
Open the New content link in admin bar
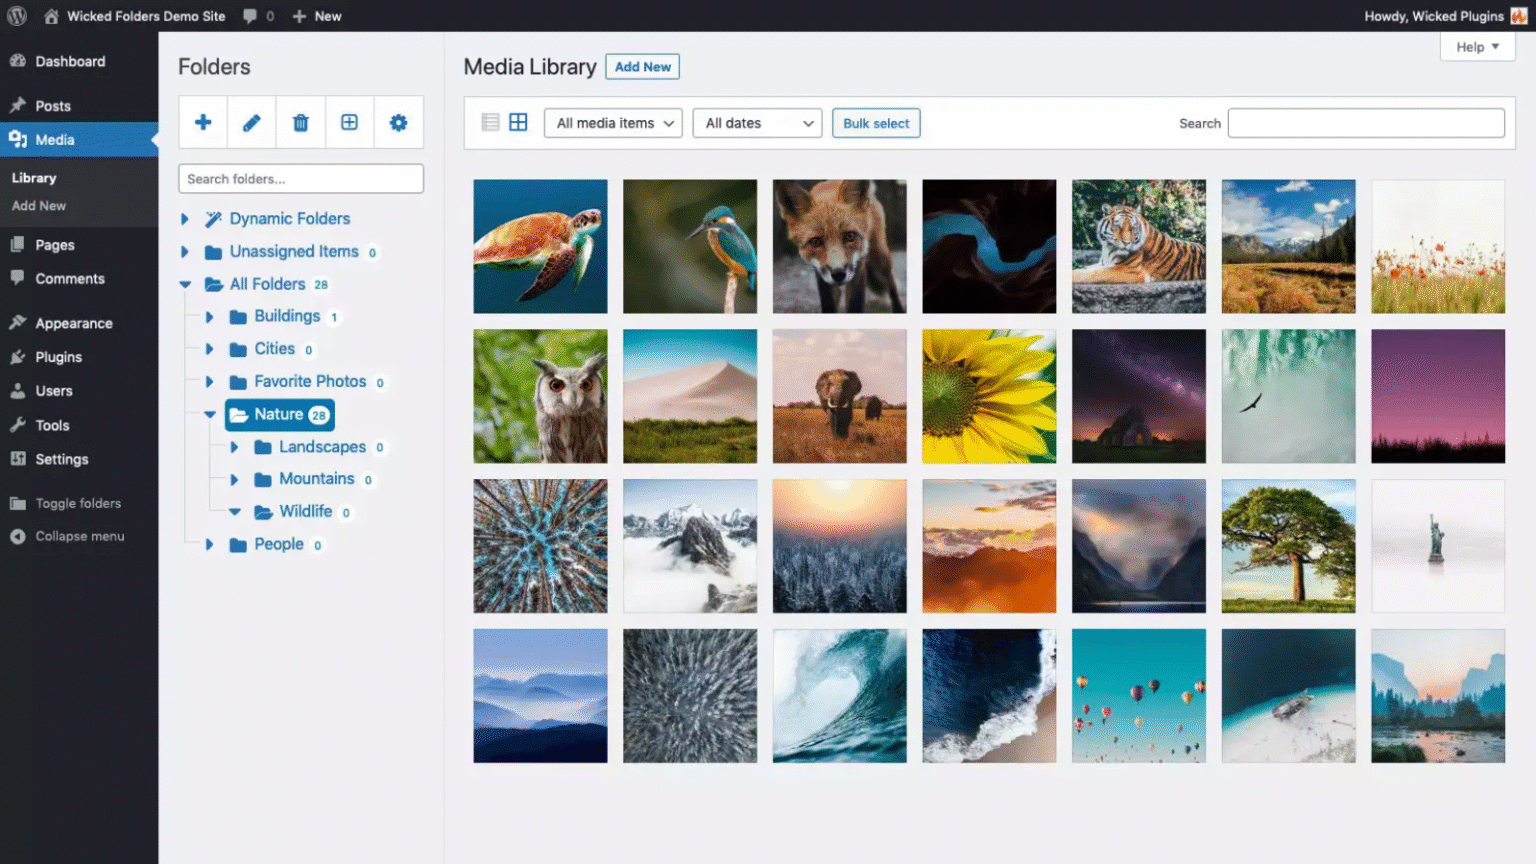(317, 16)
